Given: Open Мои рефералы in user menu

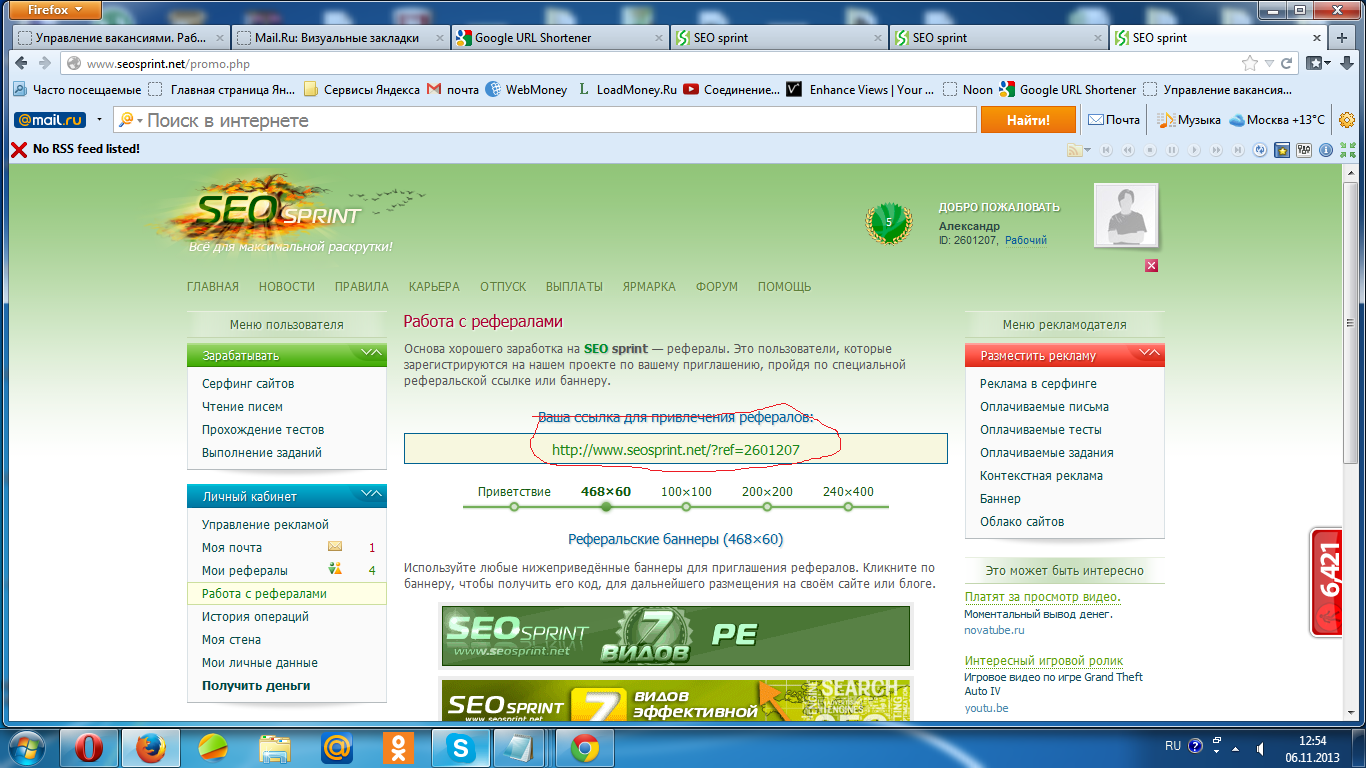Looking at the screenshot, I should point(245,570).
